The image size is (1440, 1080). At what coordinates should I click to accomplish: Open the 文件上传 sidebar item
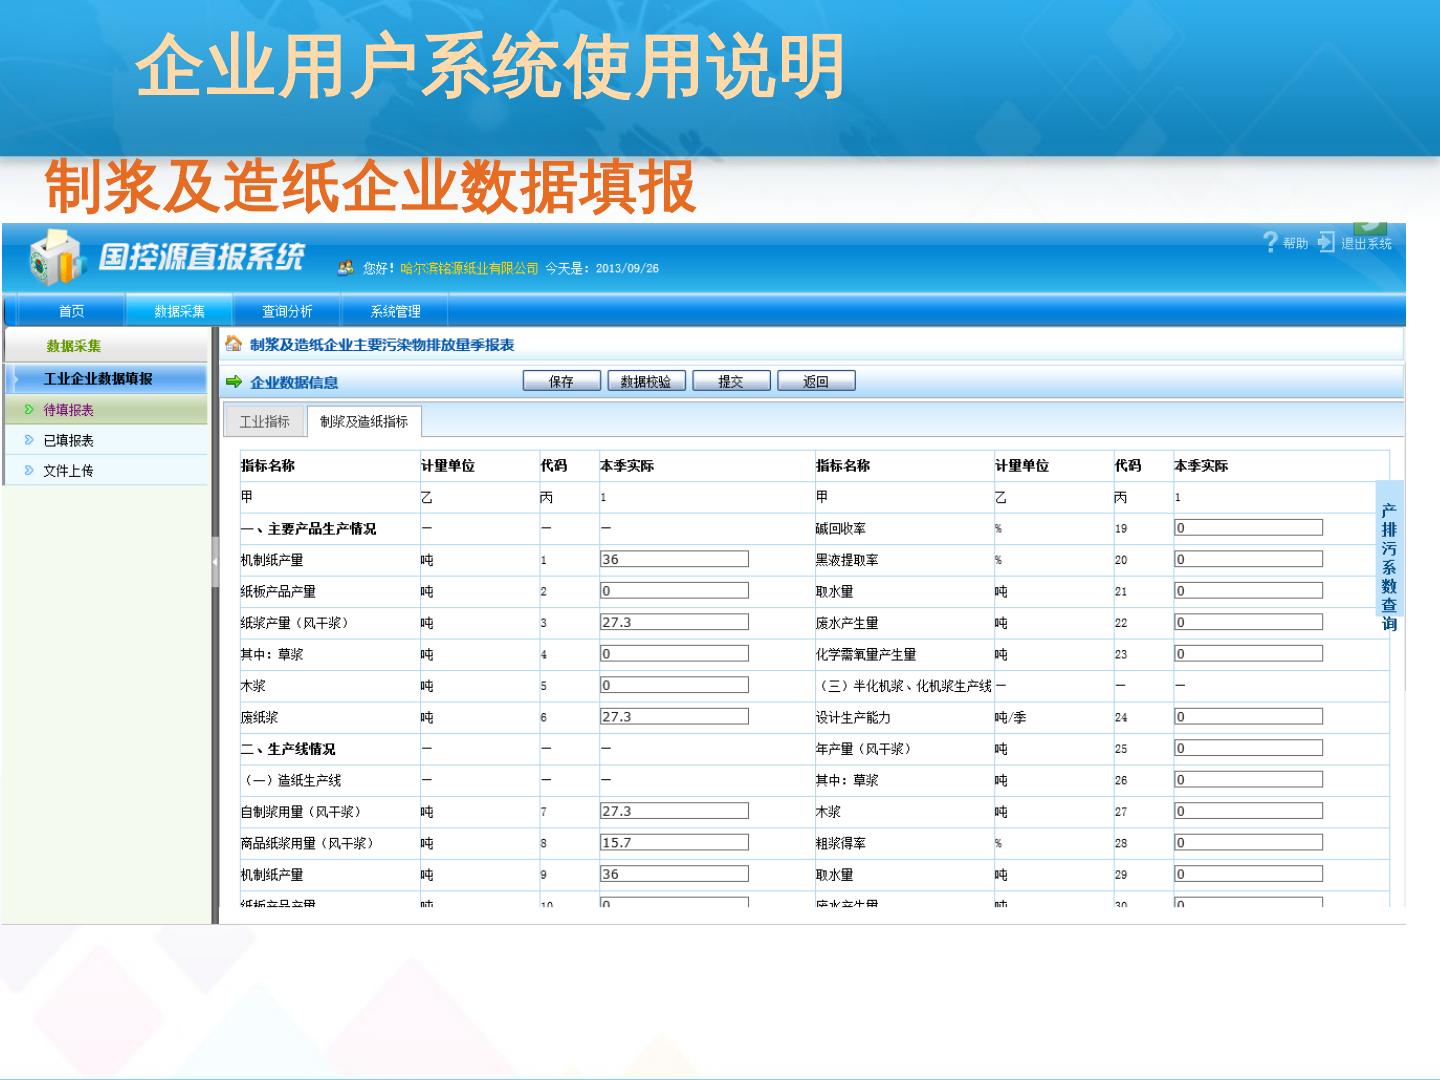point(68,471)
